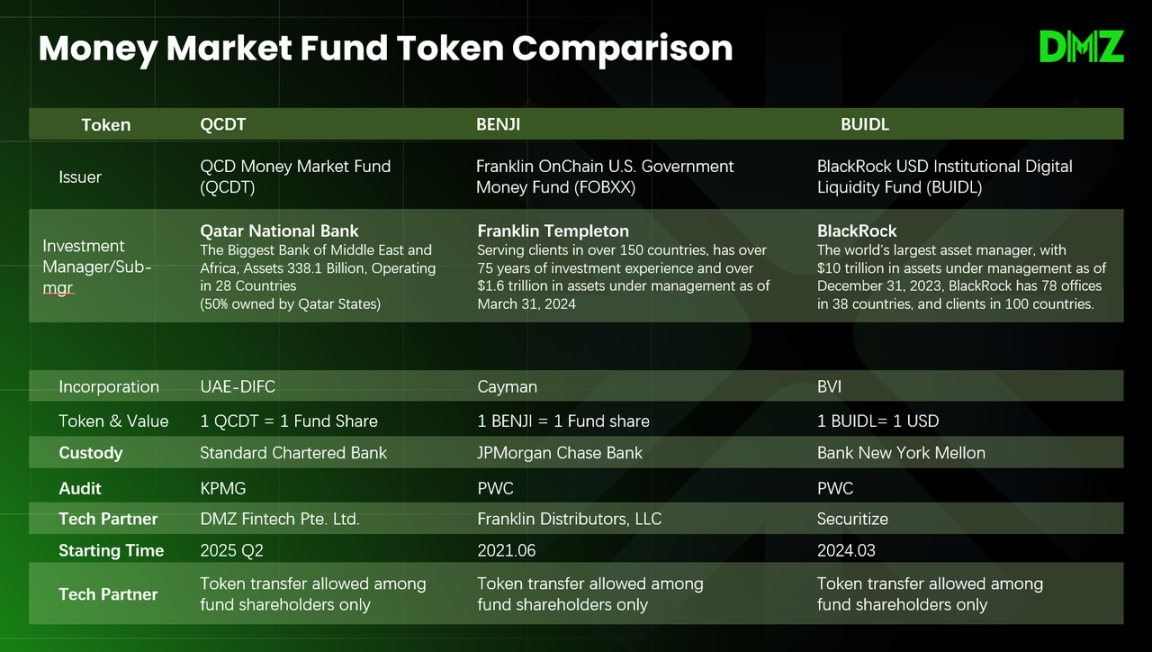Click the BENJI column header
This screenshot has height=652, width=1152.
click(x=498, y=124)
